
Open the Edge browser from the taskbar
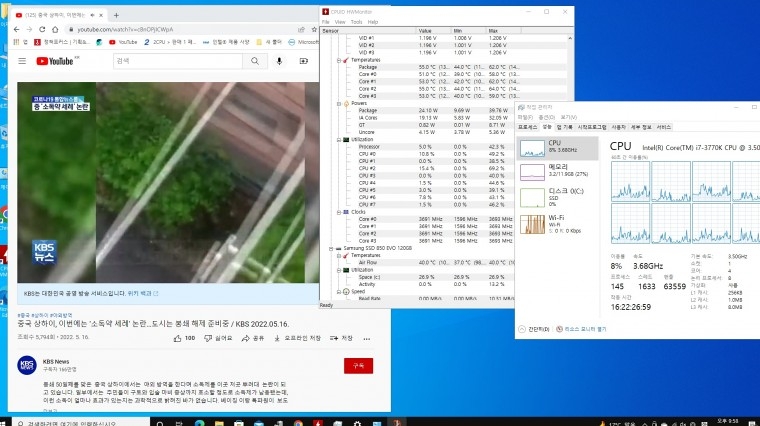(x=199, y=423)
